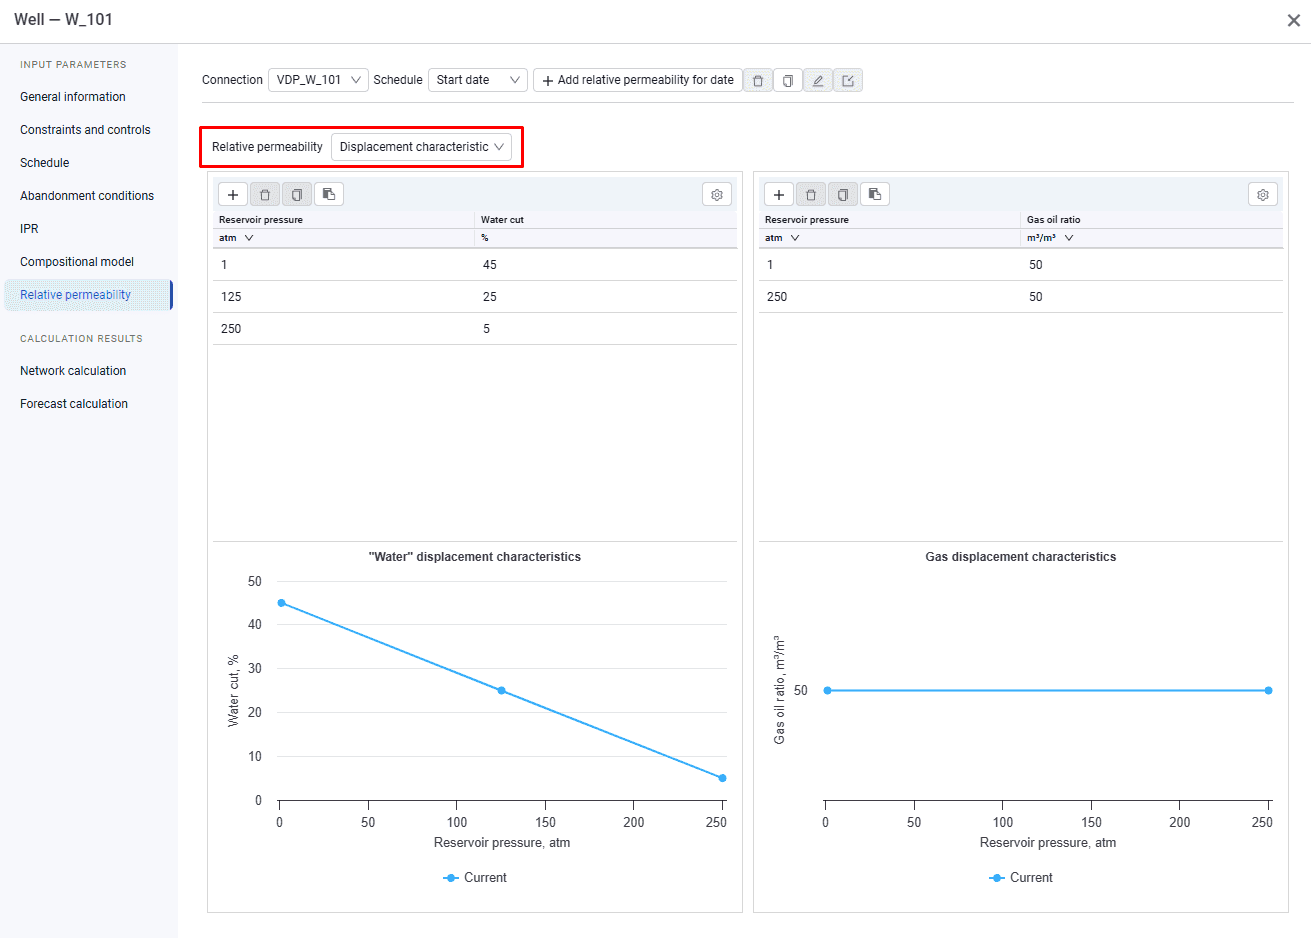Open gas oil ratio table settings gear
This screenshot has width=1311, height=938.
pos(1263,194)
